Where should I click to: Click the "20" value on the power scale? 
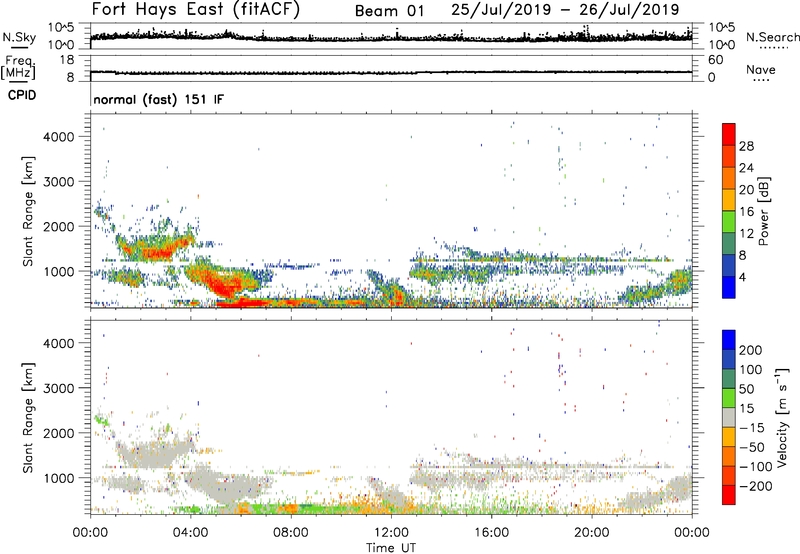click(746, 190)
